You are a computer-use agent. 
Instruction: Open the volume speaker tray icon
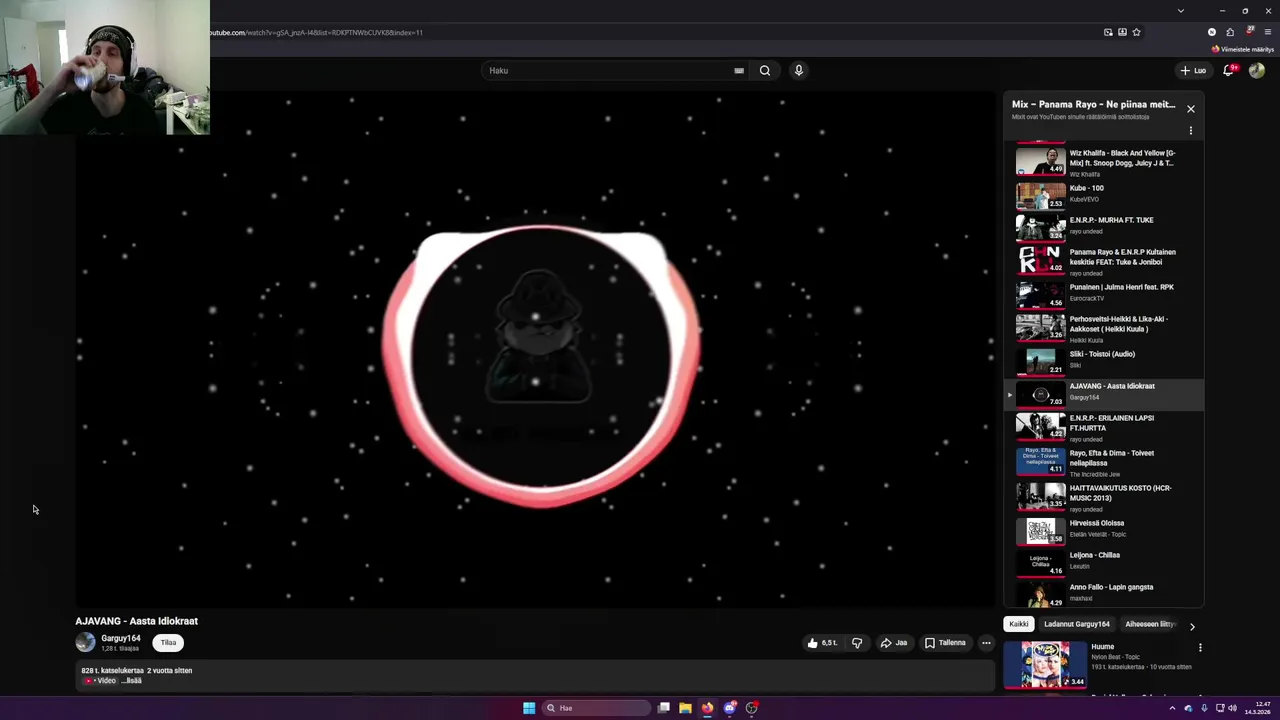(x=1232, y=708)
